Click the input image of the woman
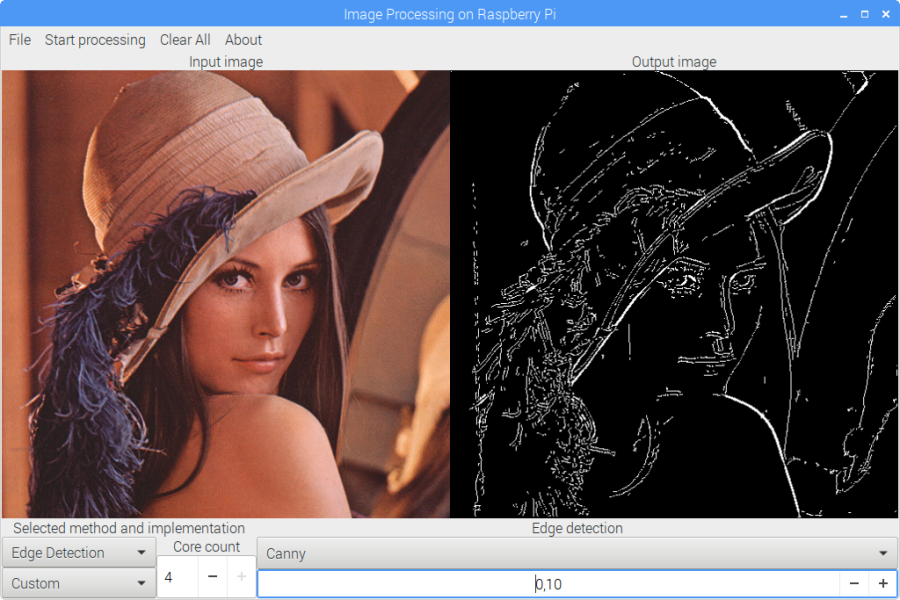The image size is (900, 600). [x=226, y=294]
